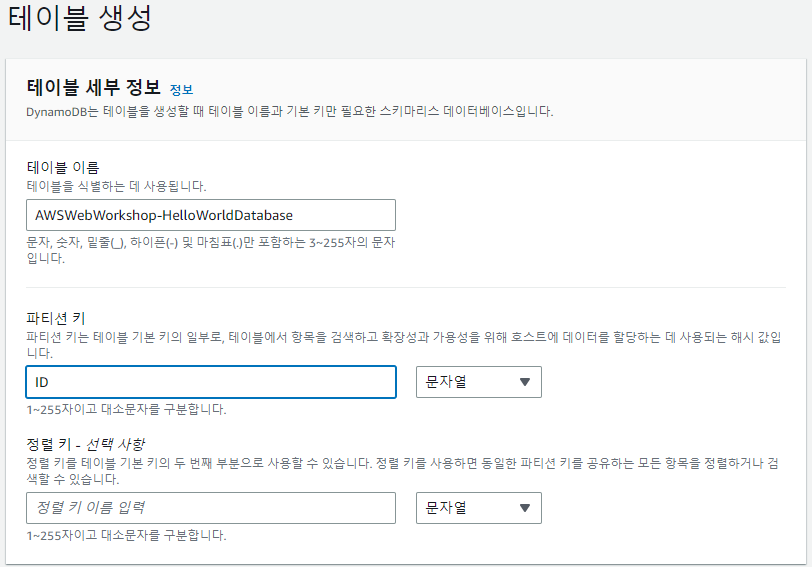This screenshot has height=567, width=812.
Task: Click the 파티션 키 label
Action: tap(55, 318)
